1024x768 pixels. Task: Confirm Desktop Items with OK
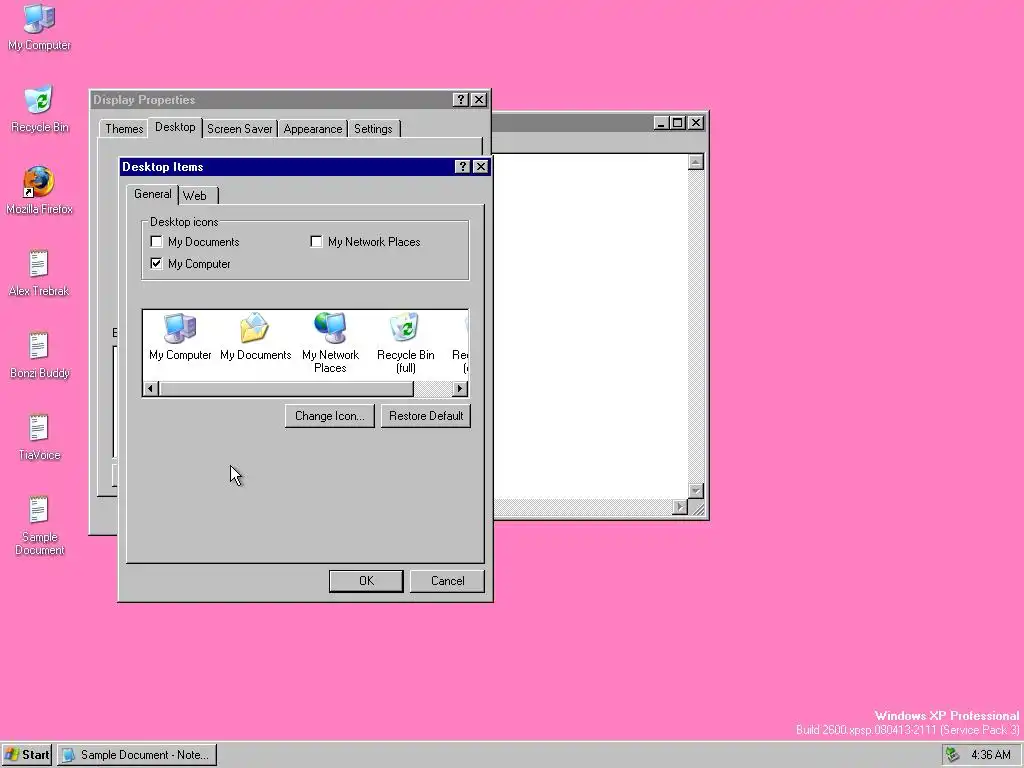[366, 581]
